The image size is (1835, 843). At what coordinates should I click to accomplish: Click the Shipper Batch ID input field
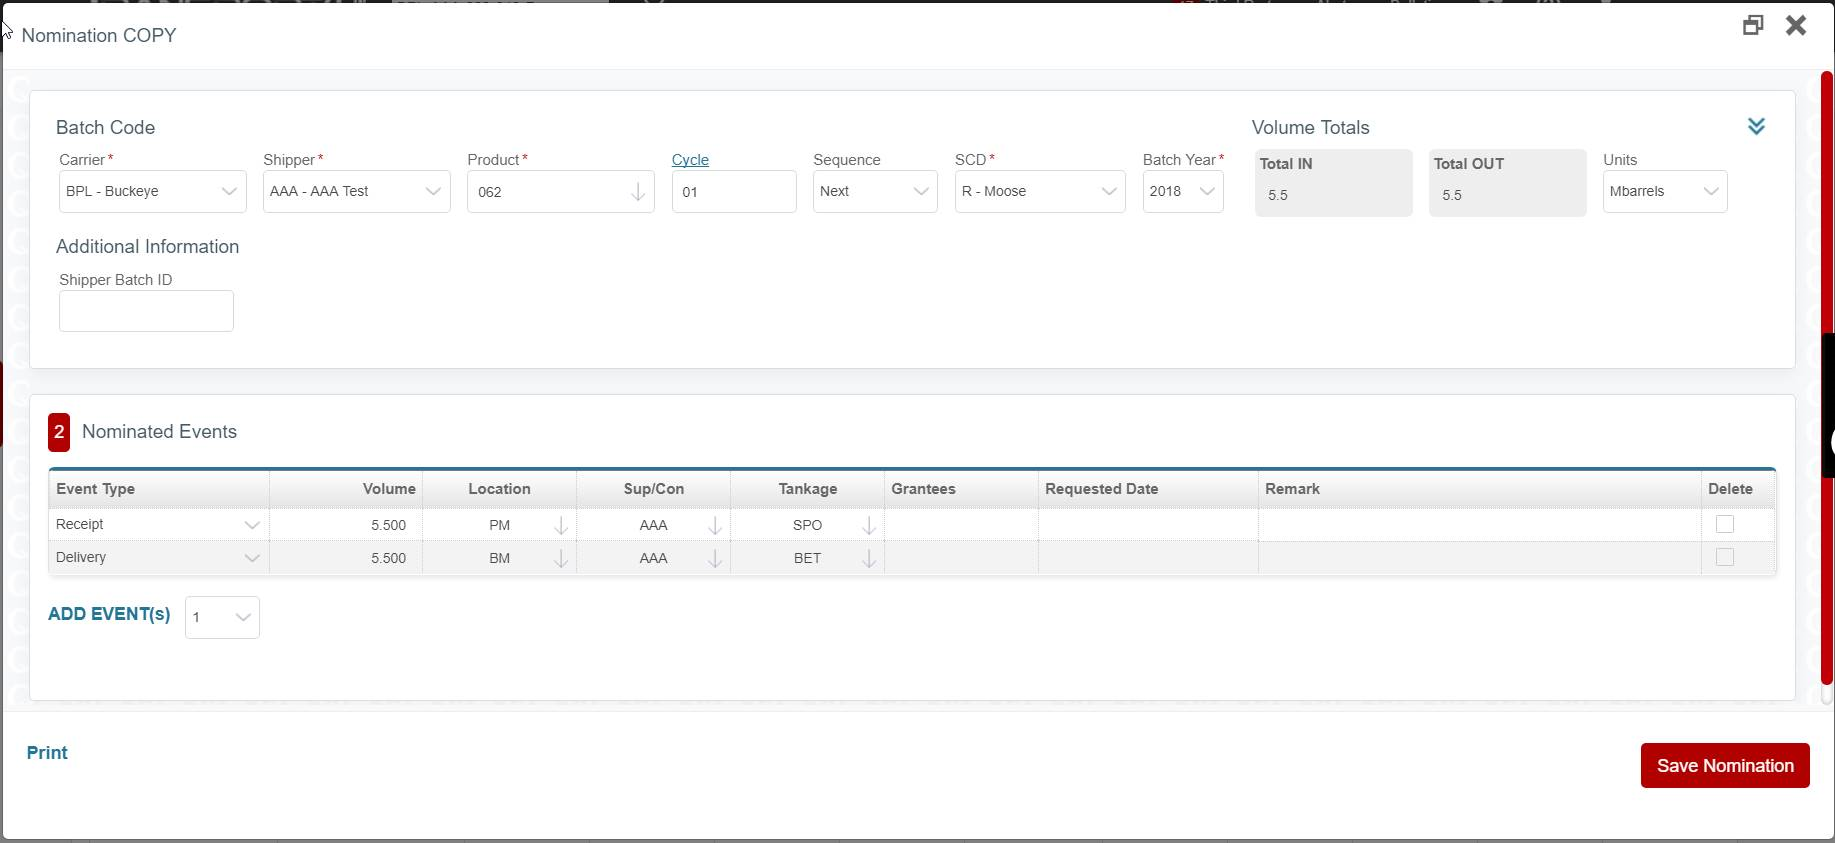[x=146, y=311]
